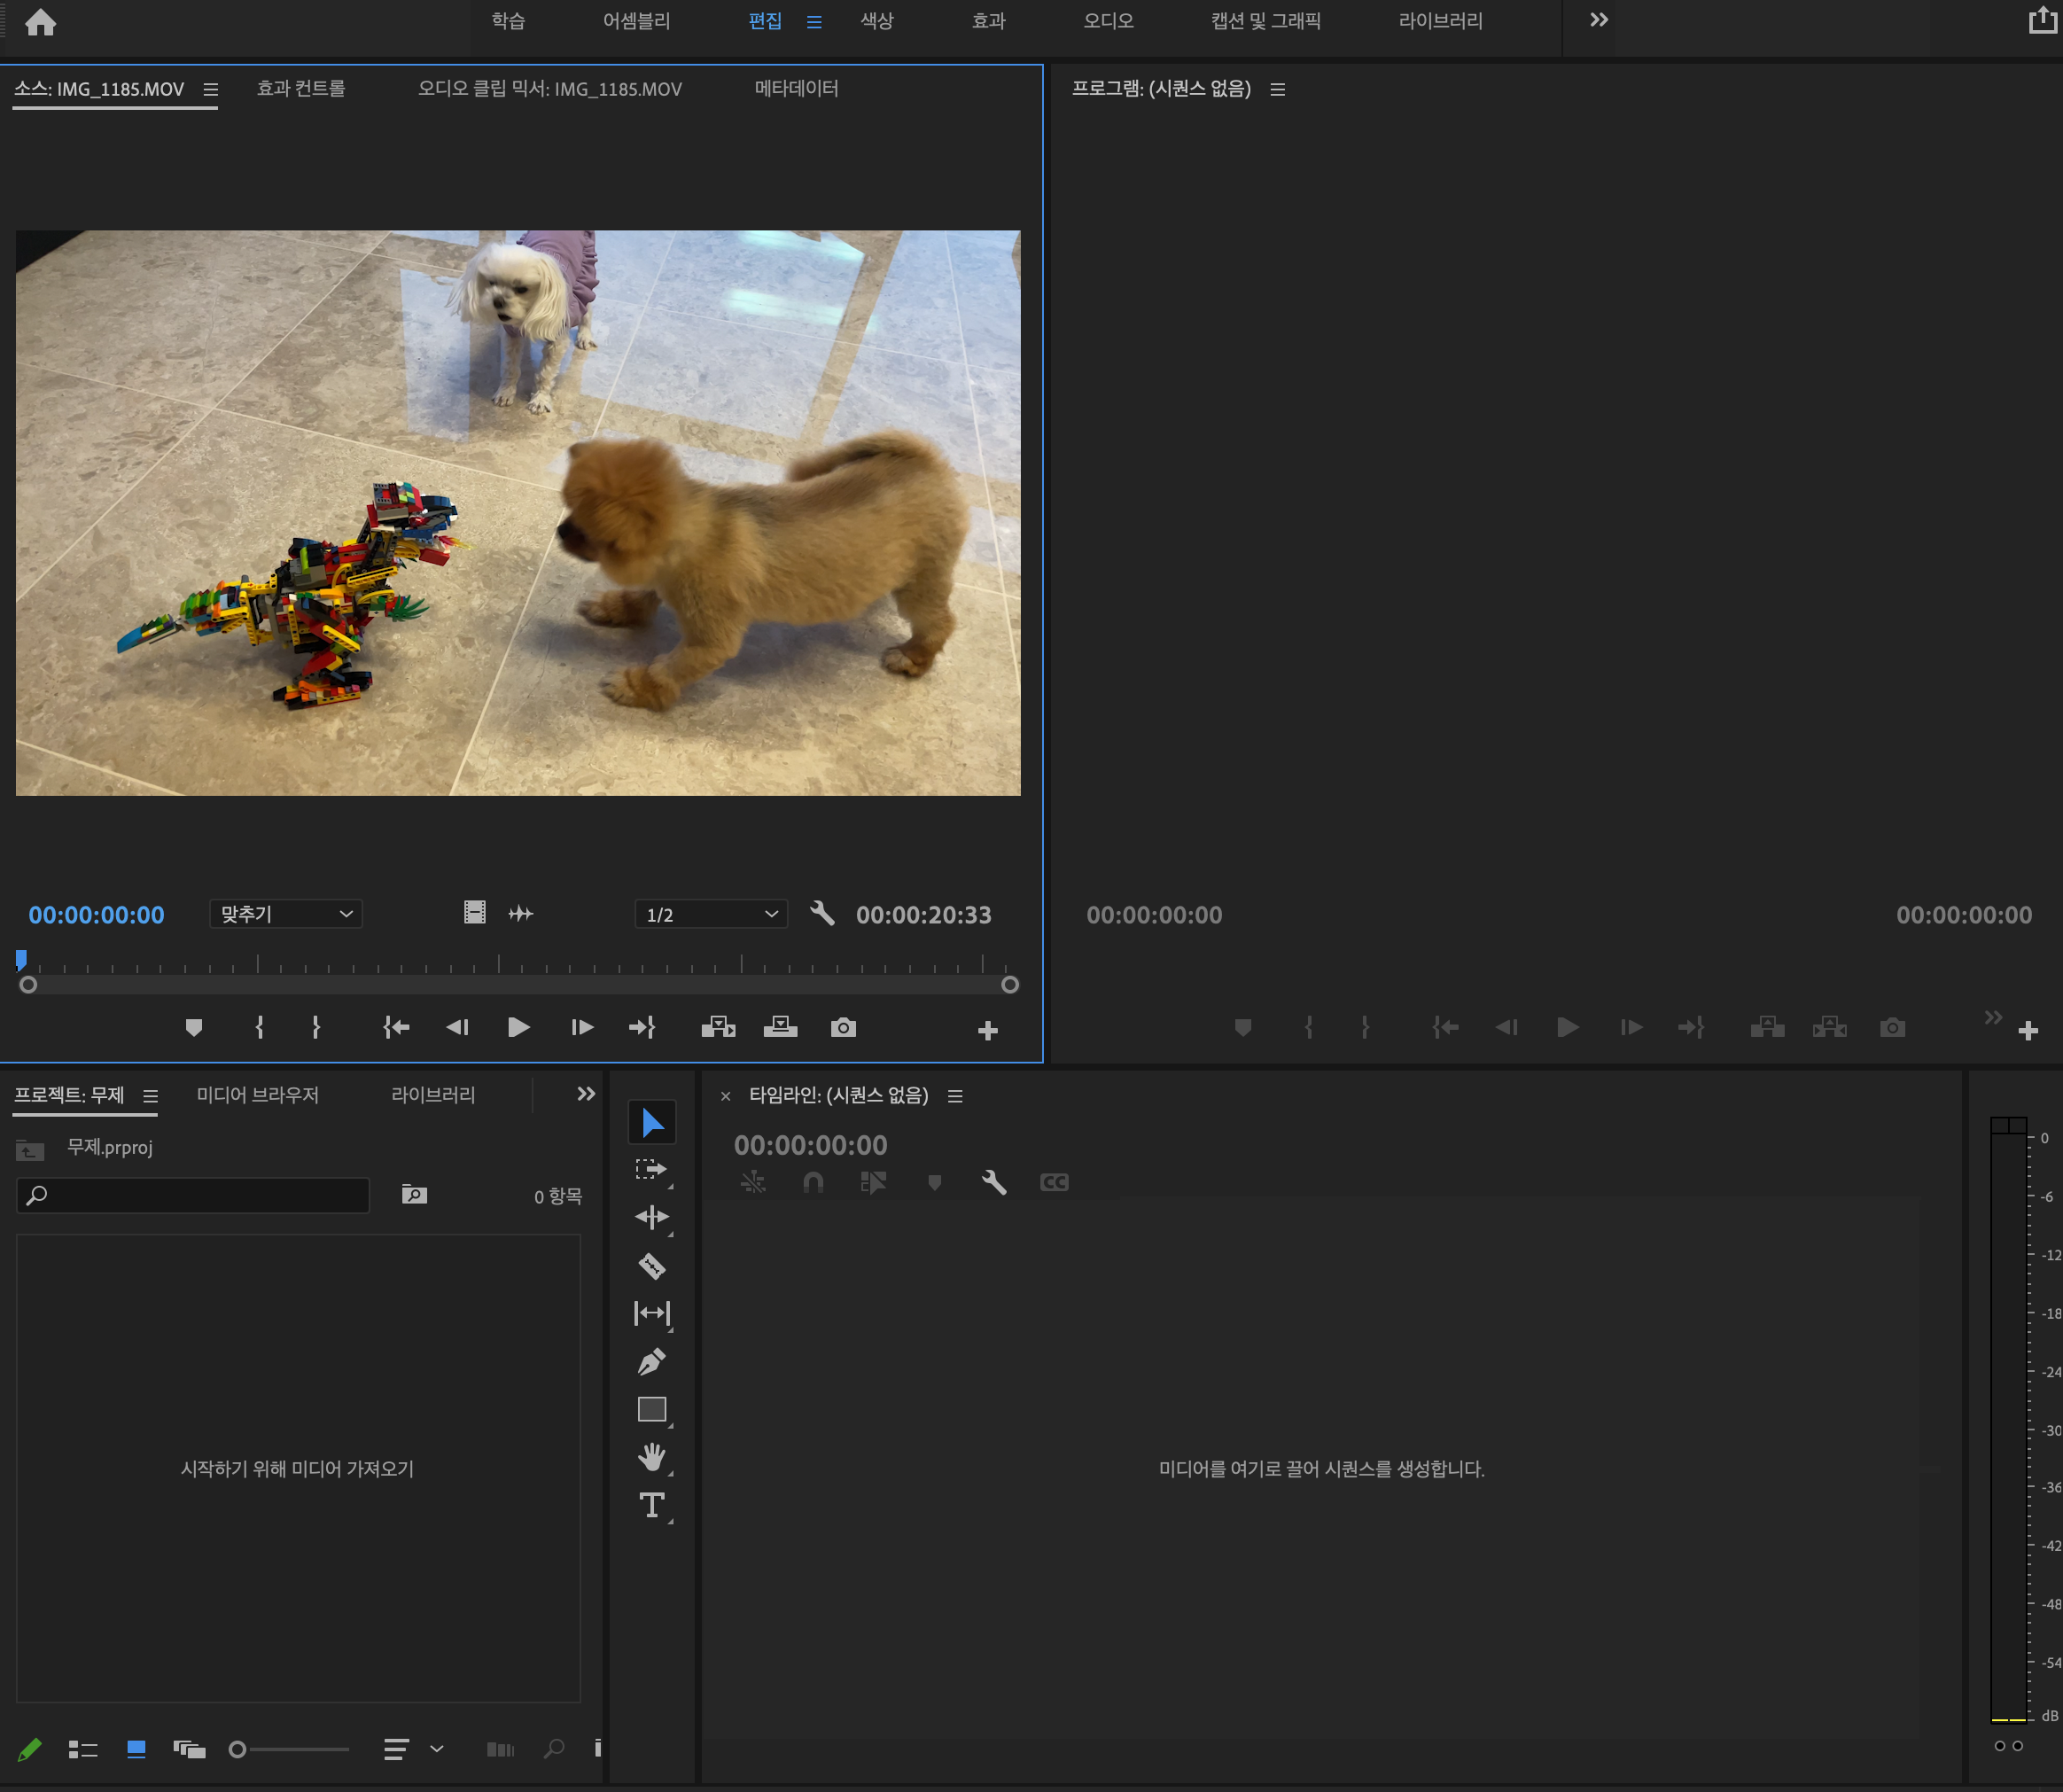Switch project panel to list view
This screenshot has width=2063, height=1792.
coord(82,1749)
